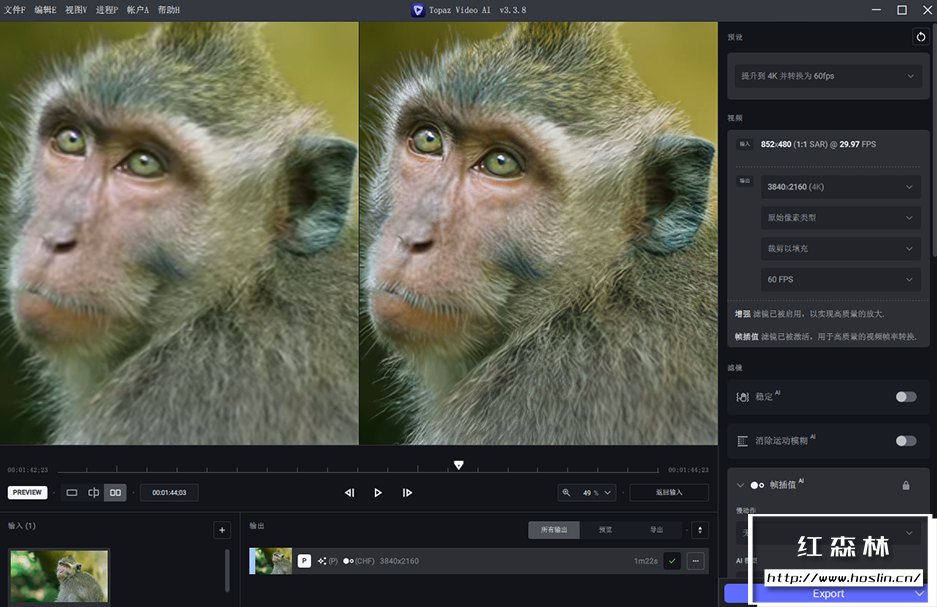
Task: Open more options for output item
Action: pyautogui.click(x=695, y=561)
